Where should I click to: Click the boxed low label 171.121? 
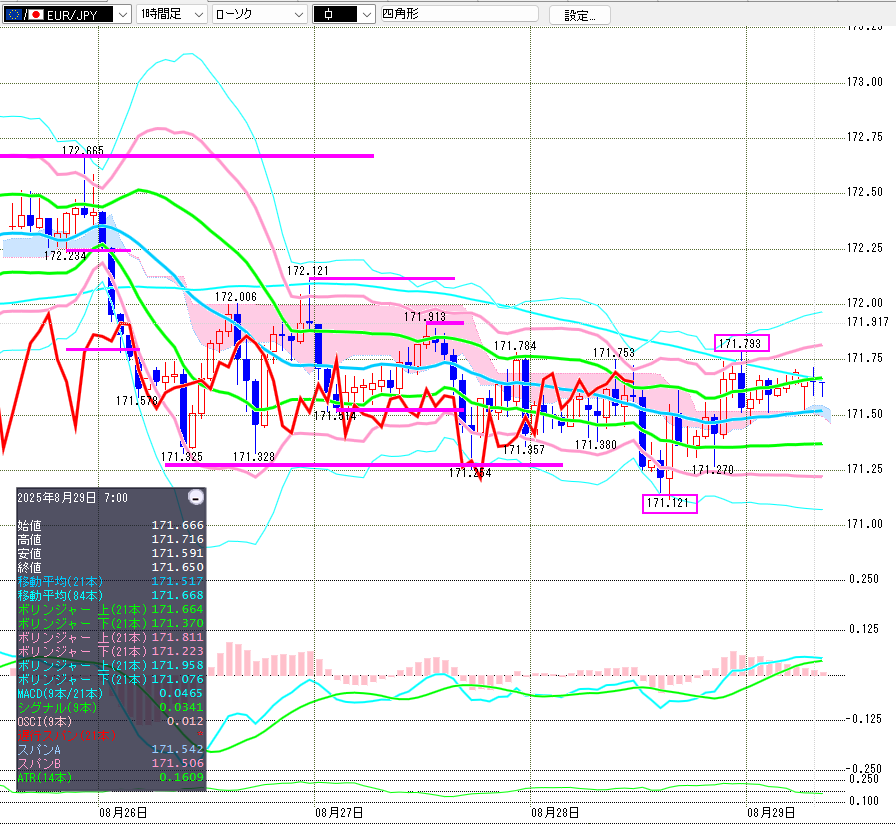click(670, 503)
